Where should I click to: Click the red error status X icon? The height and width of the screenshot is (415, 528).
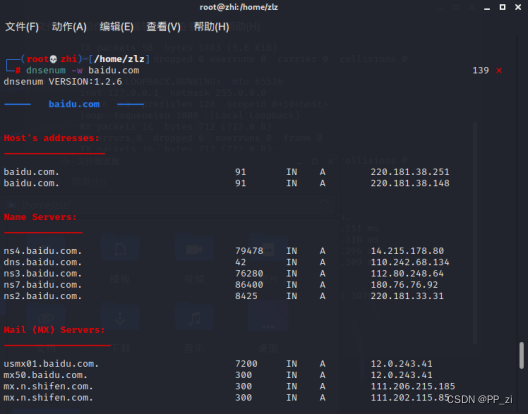pos(499,70)
